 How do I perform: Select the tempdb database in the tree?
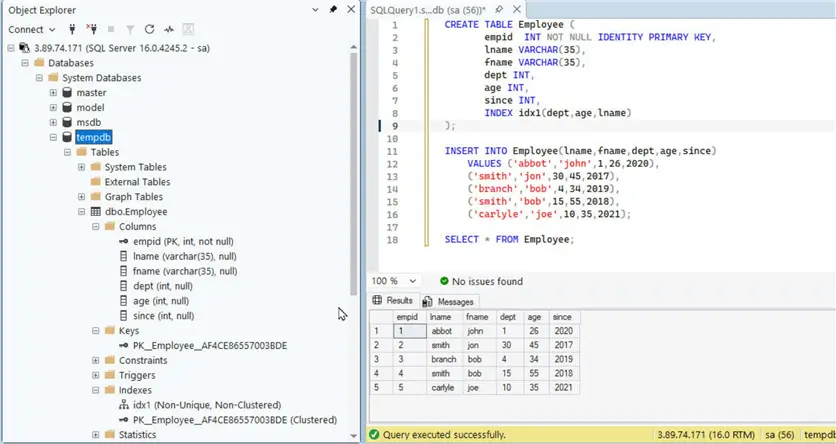[x=93, y=138]
